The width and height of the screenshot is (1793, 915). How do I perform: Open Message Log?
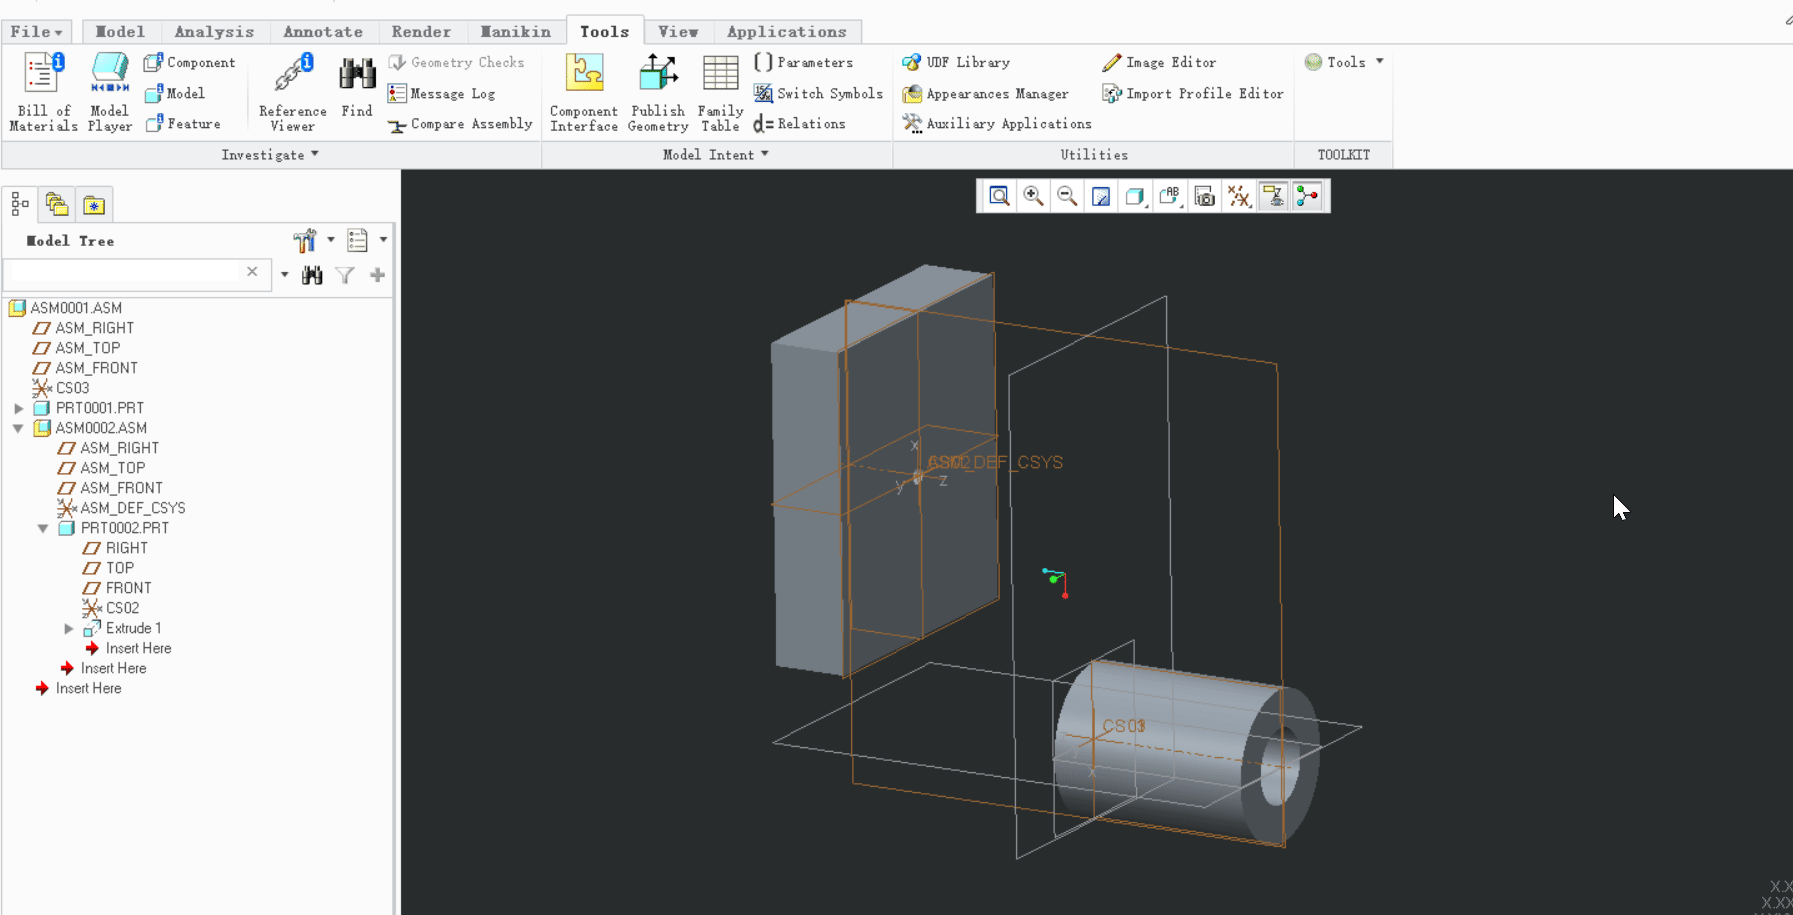[441, 94]
